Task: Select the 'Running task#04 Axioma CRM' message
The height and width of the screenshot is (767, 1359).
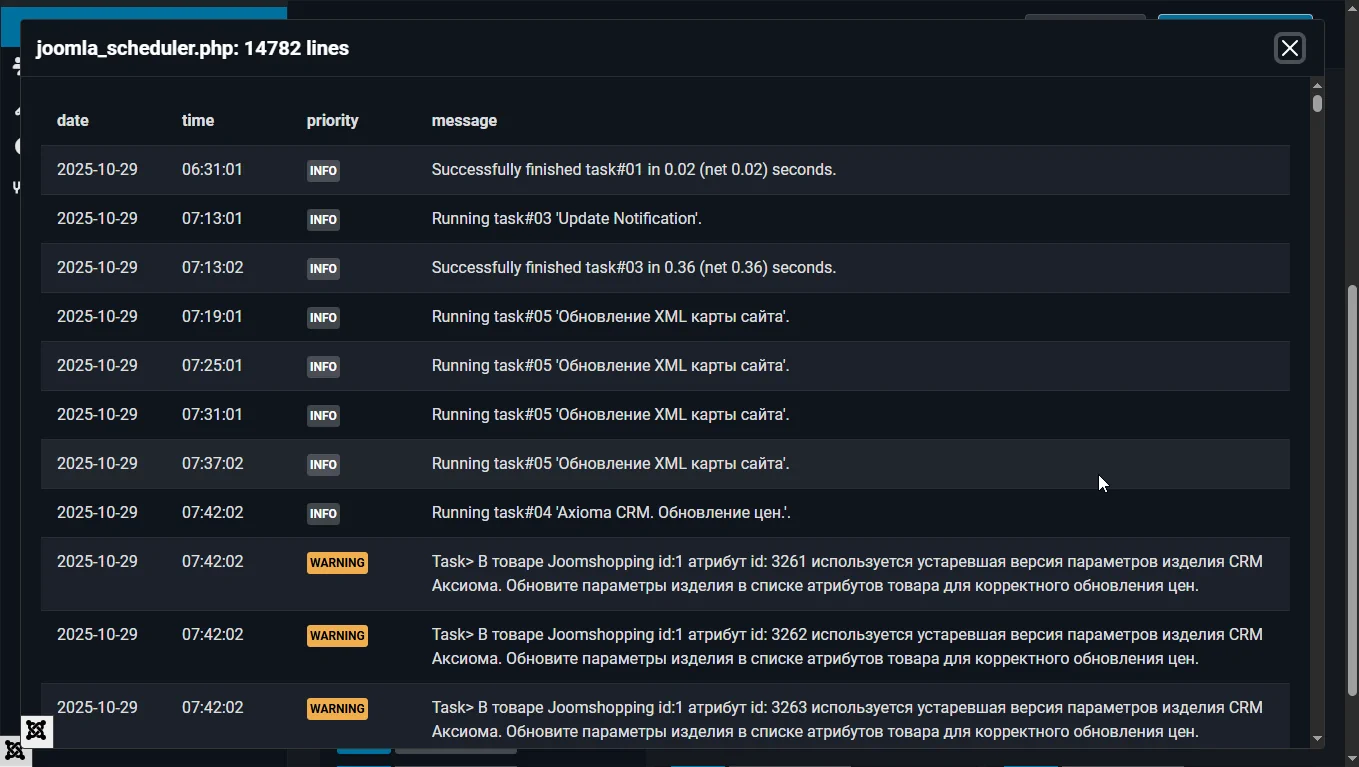Action: (611, 513)
